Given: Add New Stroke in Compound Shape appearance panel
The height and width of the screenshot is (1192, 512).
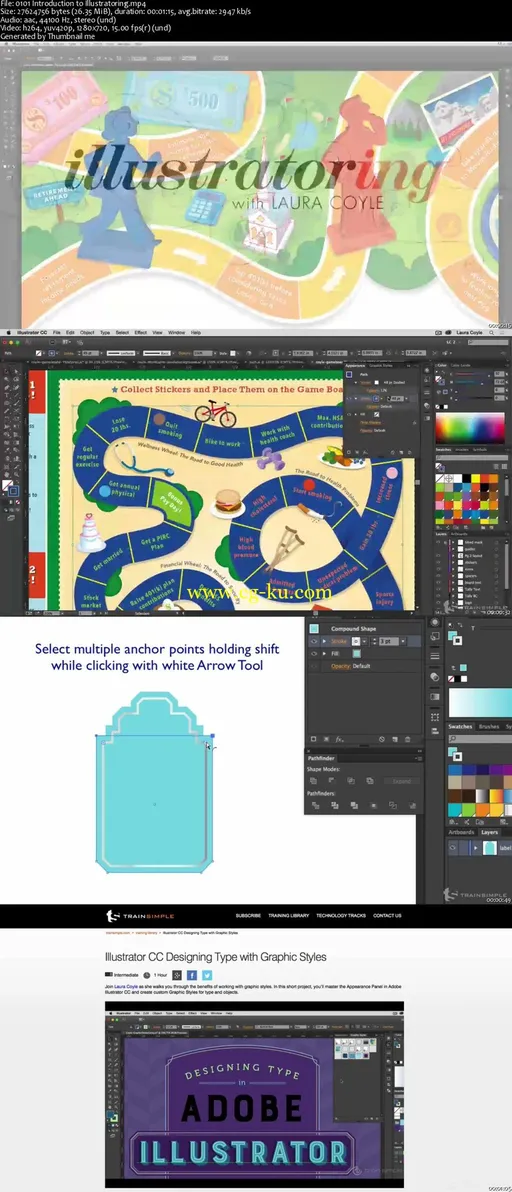Looking at the screenshot, I should coord(314,739).
